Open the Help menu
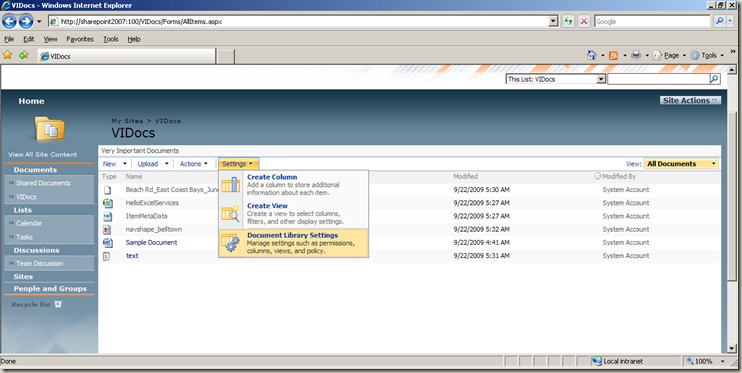742x373 pixels. 134,39
